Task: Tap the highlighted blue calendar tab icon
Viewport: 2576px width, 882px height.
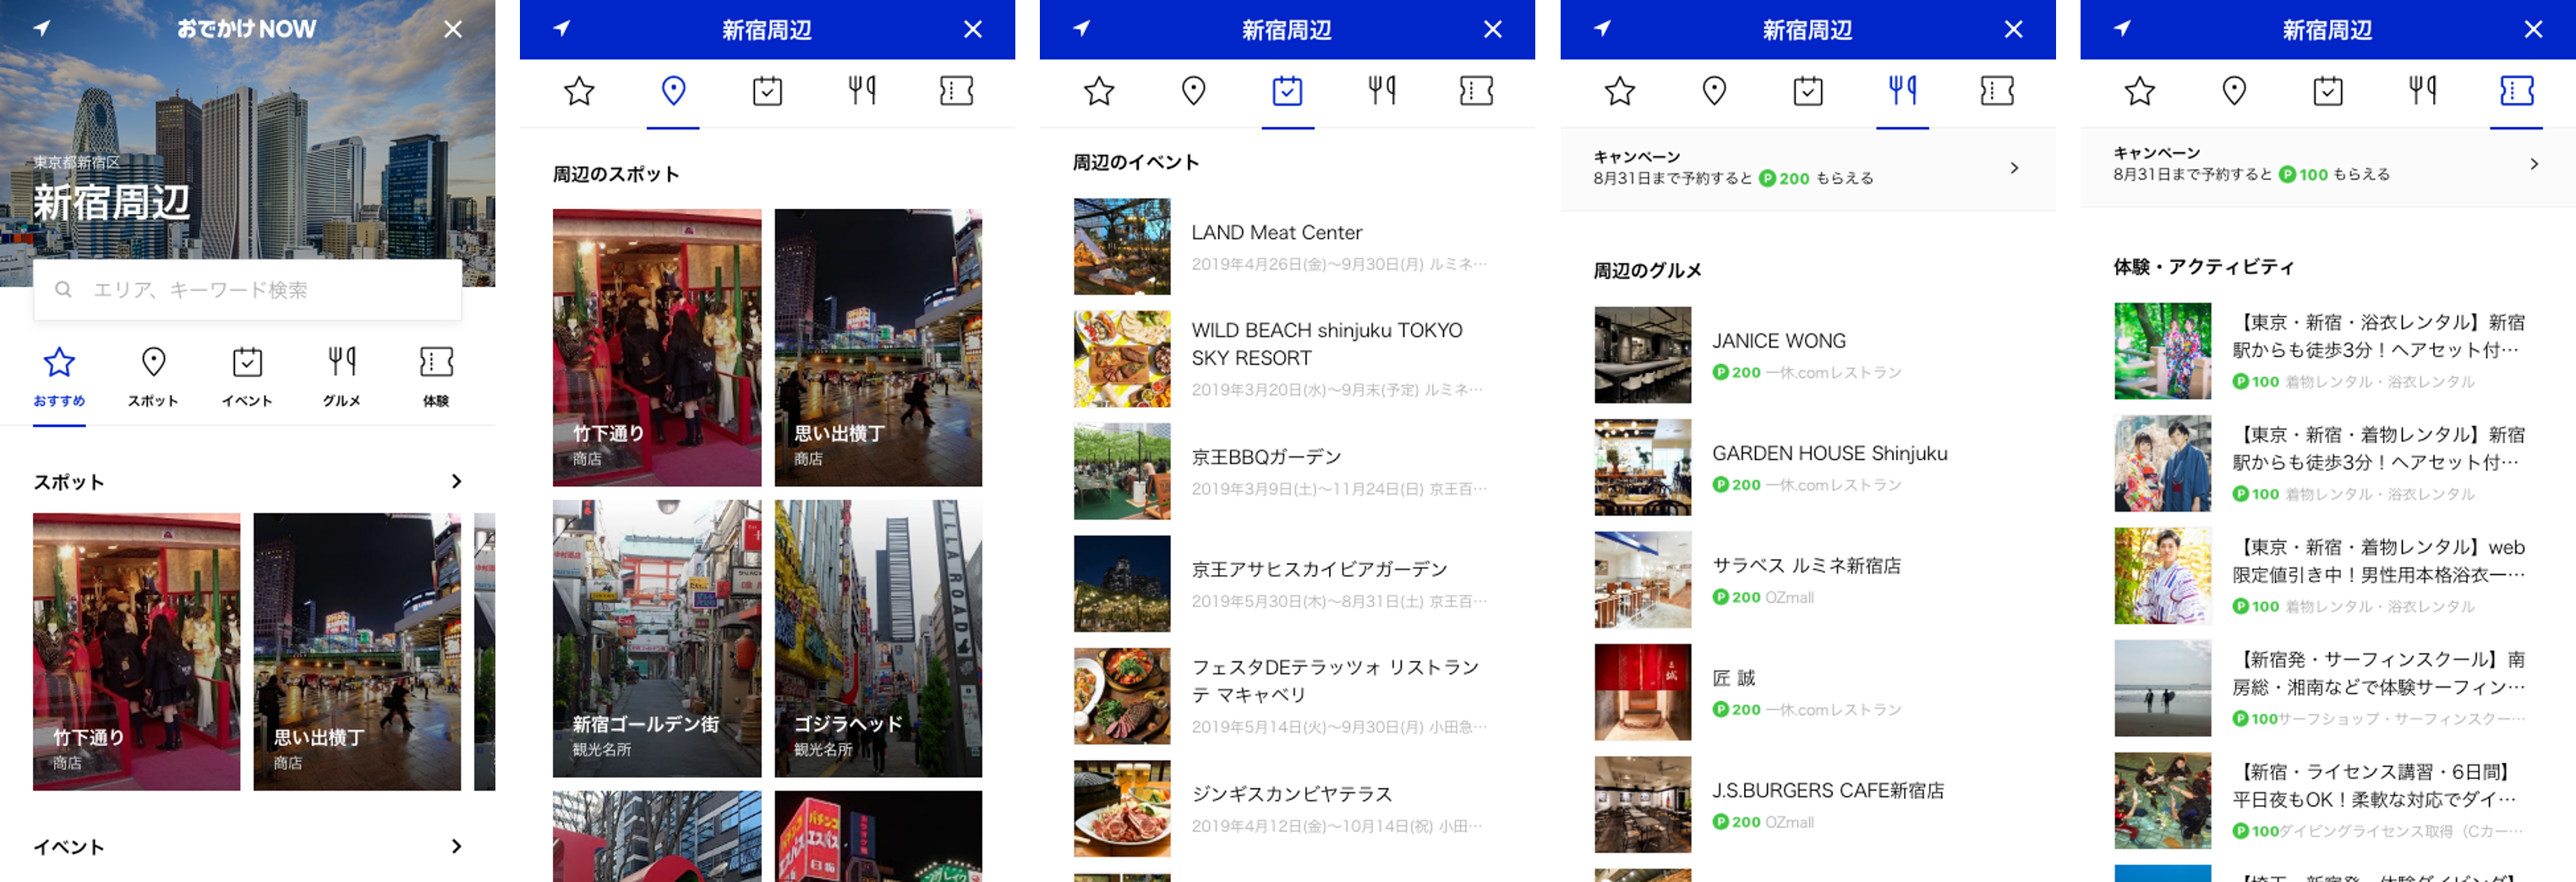Action: point(1287,91)
